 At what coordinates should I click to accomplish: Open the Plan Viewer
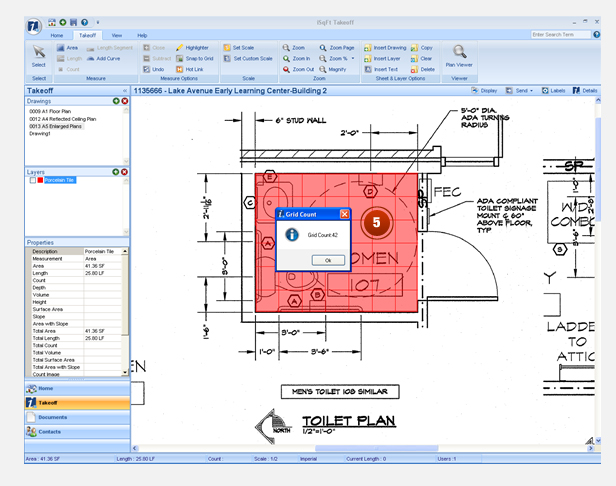[x=459, y=57]
